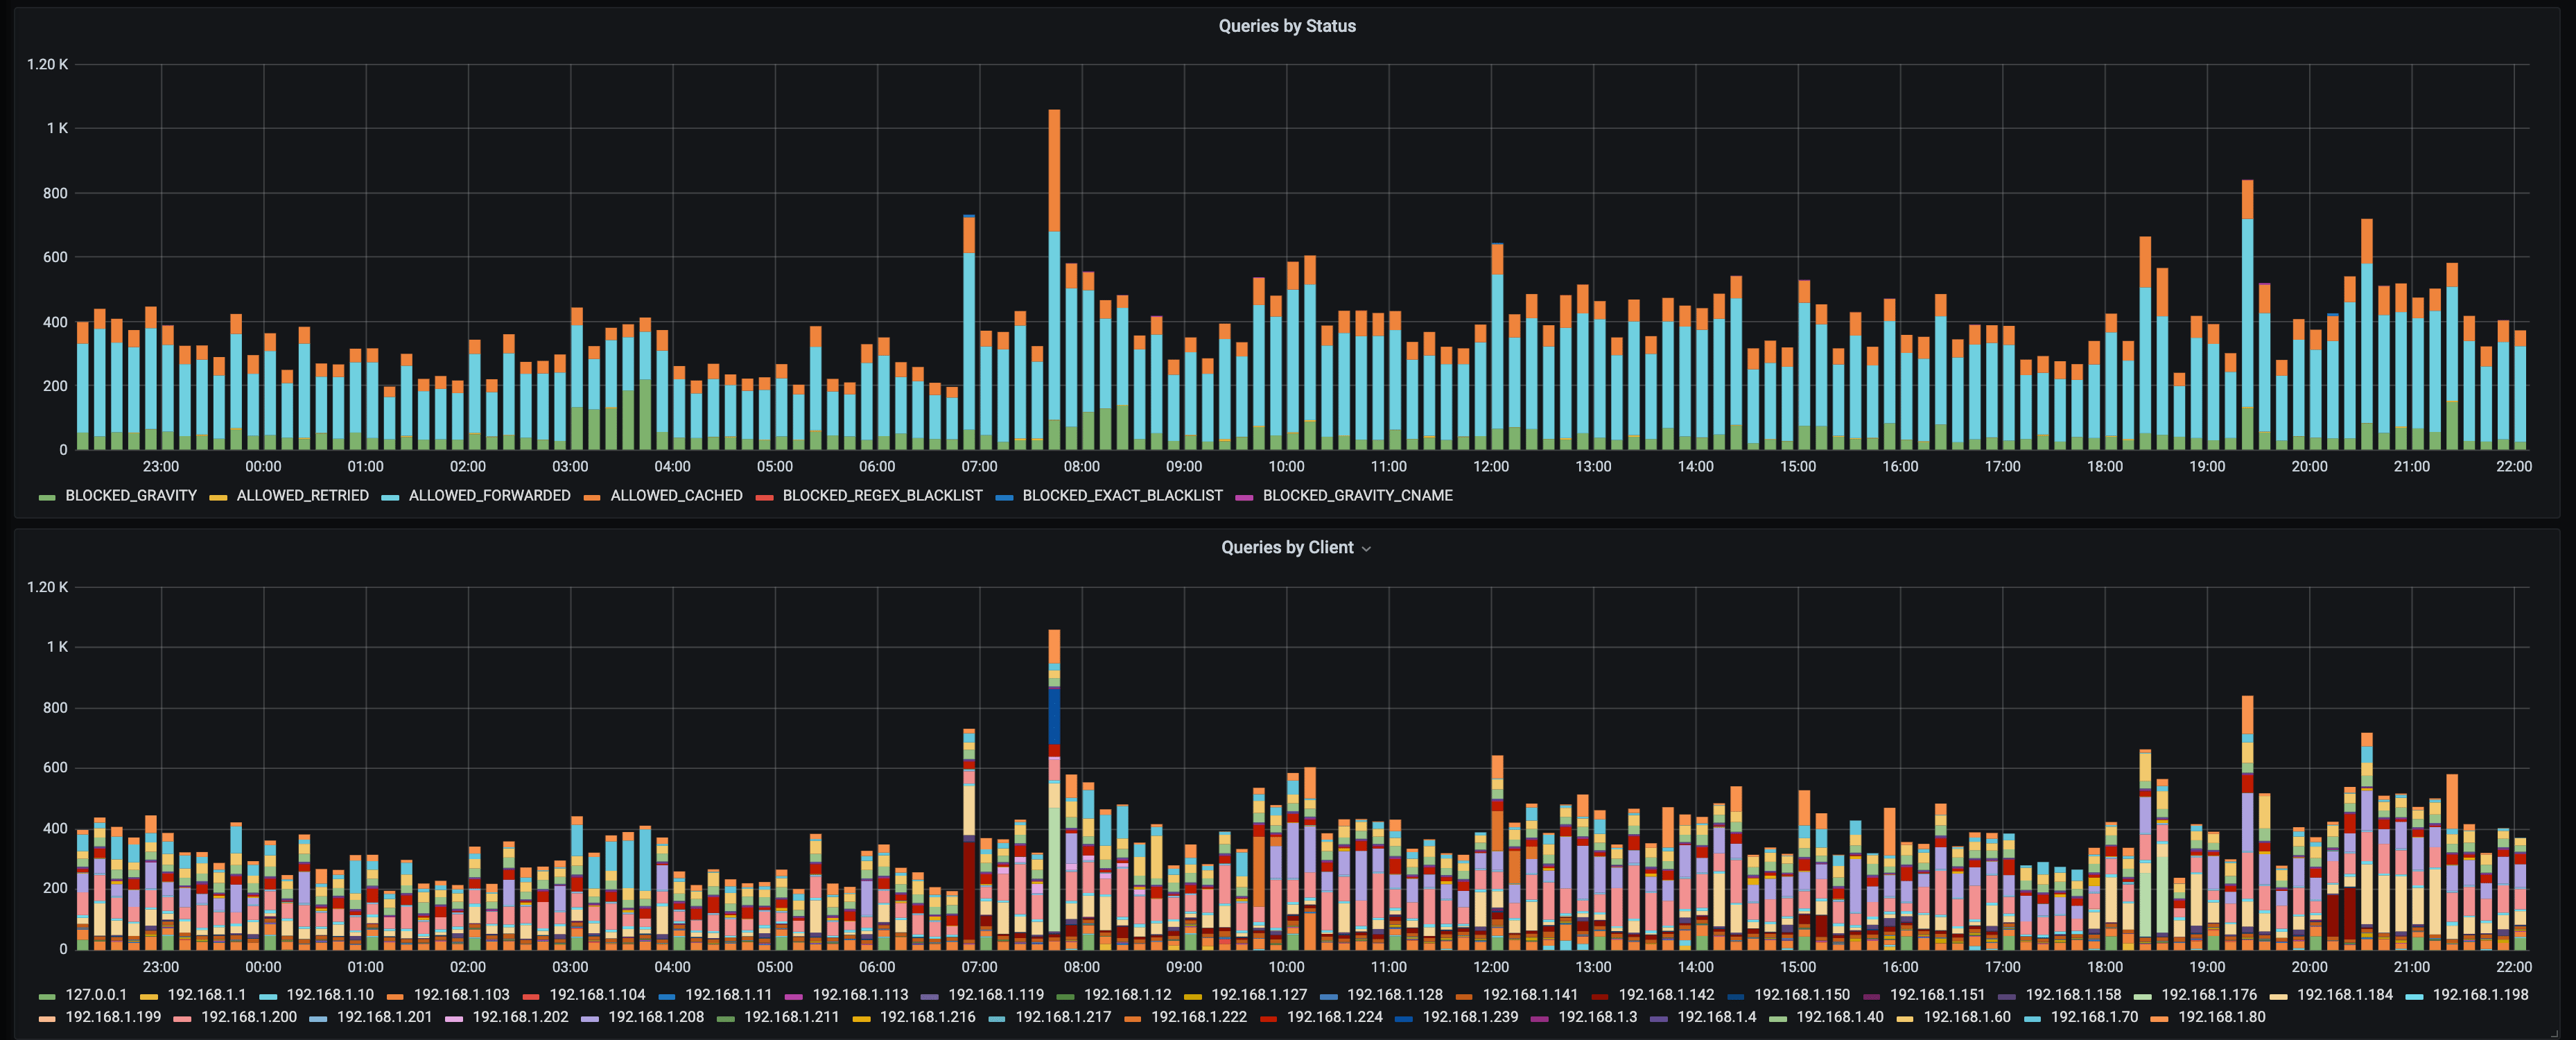Toggle the ALLOWED_CACHED legend entry

click(676, 495)
